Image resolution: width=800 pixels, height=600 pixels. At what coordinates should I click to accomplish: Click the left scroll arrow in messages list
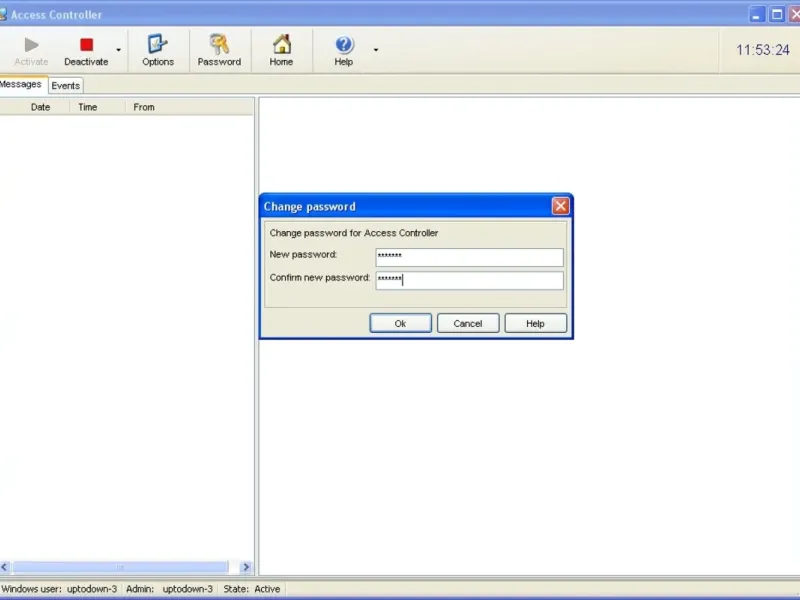point(5,567)
